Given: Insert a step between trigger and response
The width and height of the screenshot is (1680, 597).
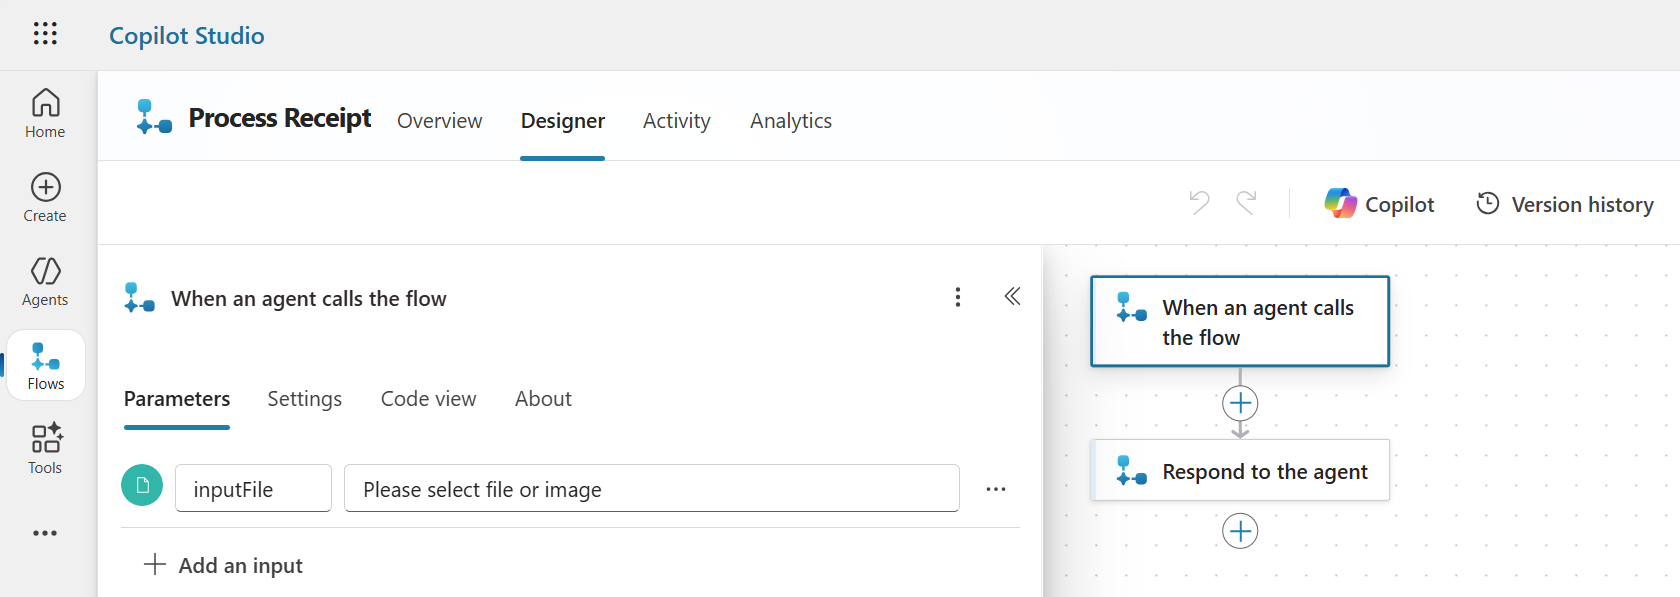Looking at the screenshot, I should point(1240,404).
